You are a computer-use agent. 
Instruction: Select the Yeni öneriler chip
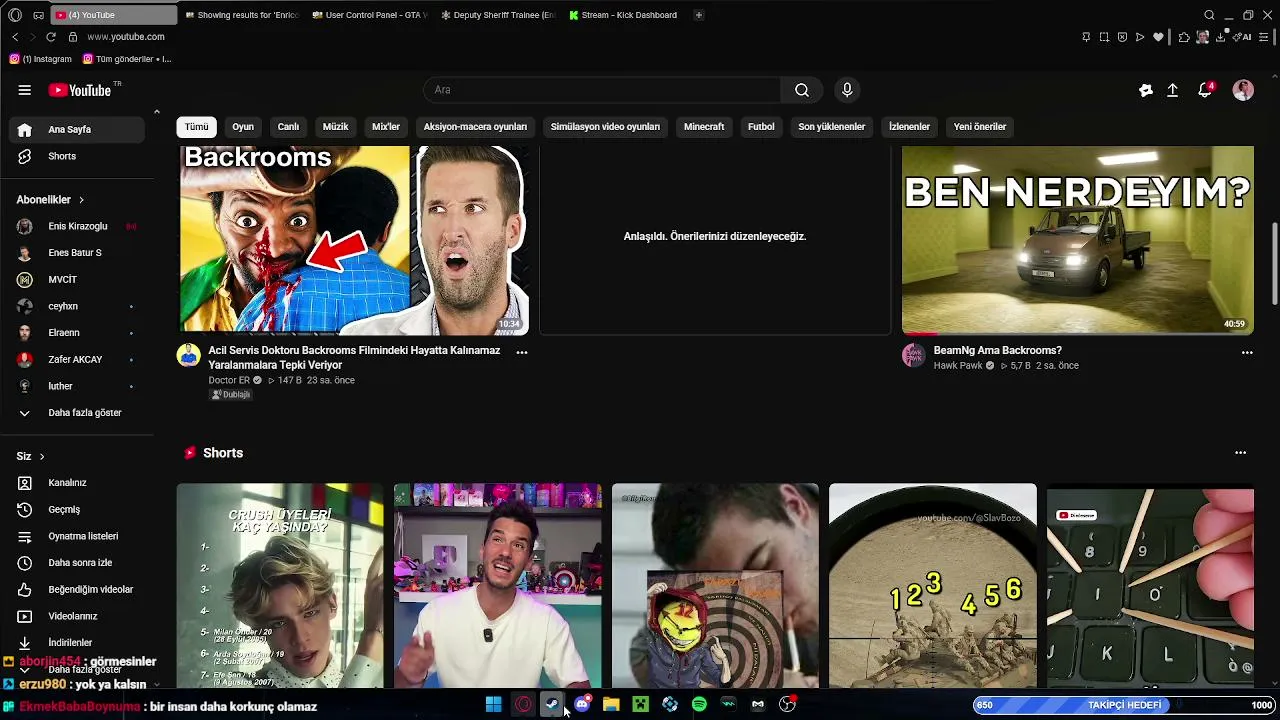coord(980,127)
